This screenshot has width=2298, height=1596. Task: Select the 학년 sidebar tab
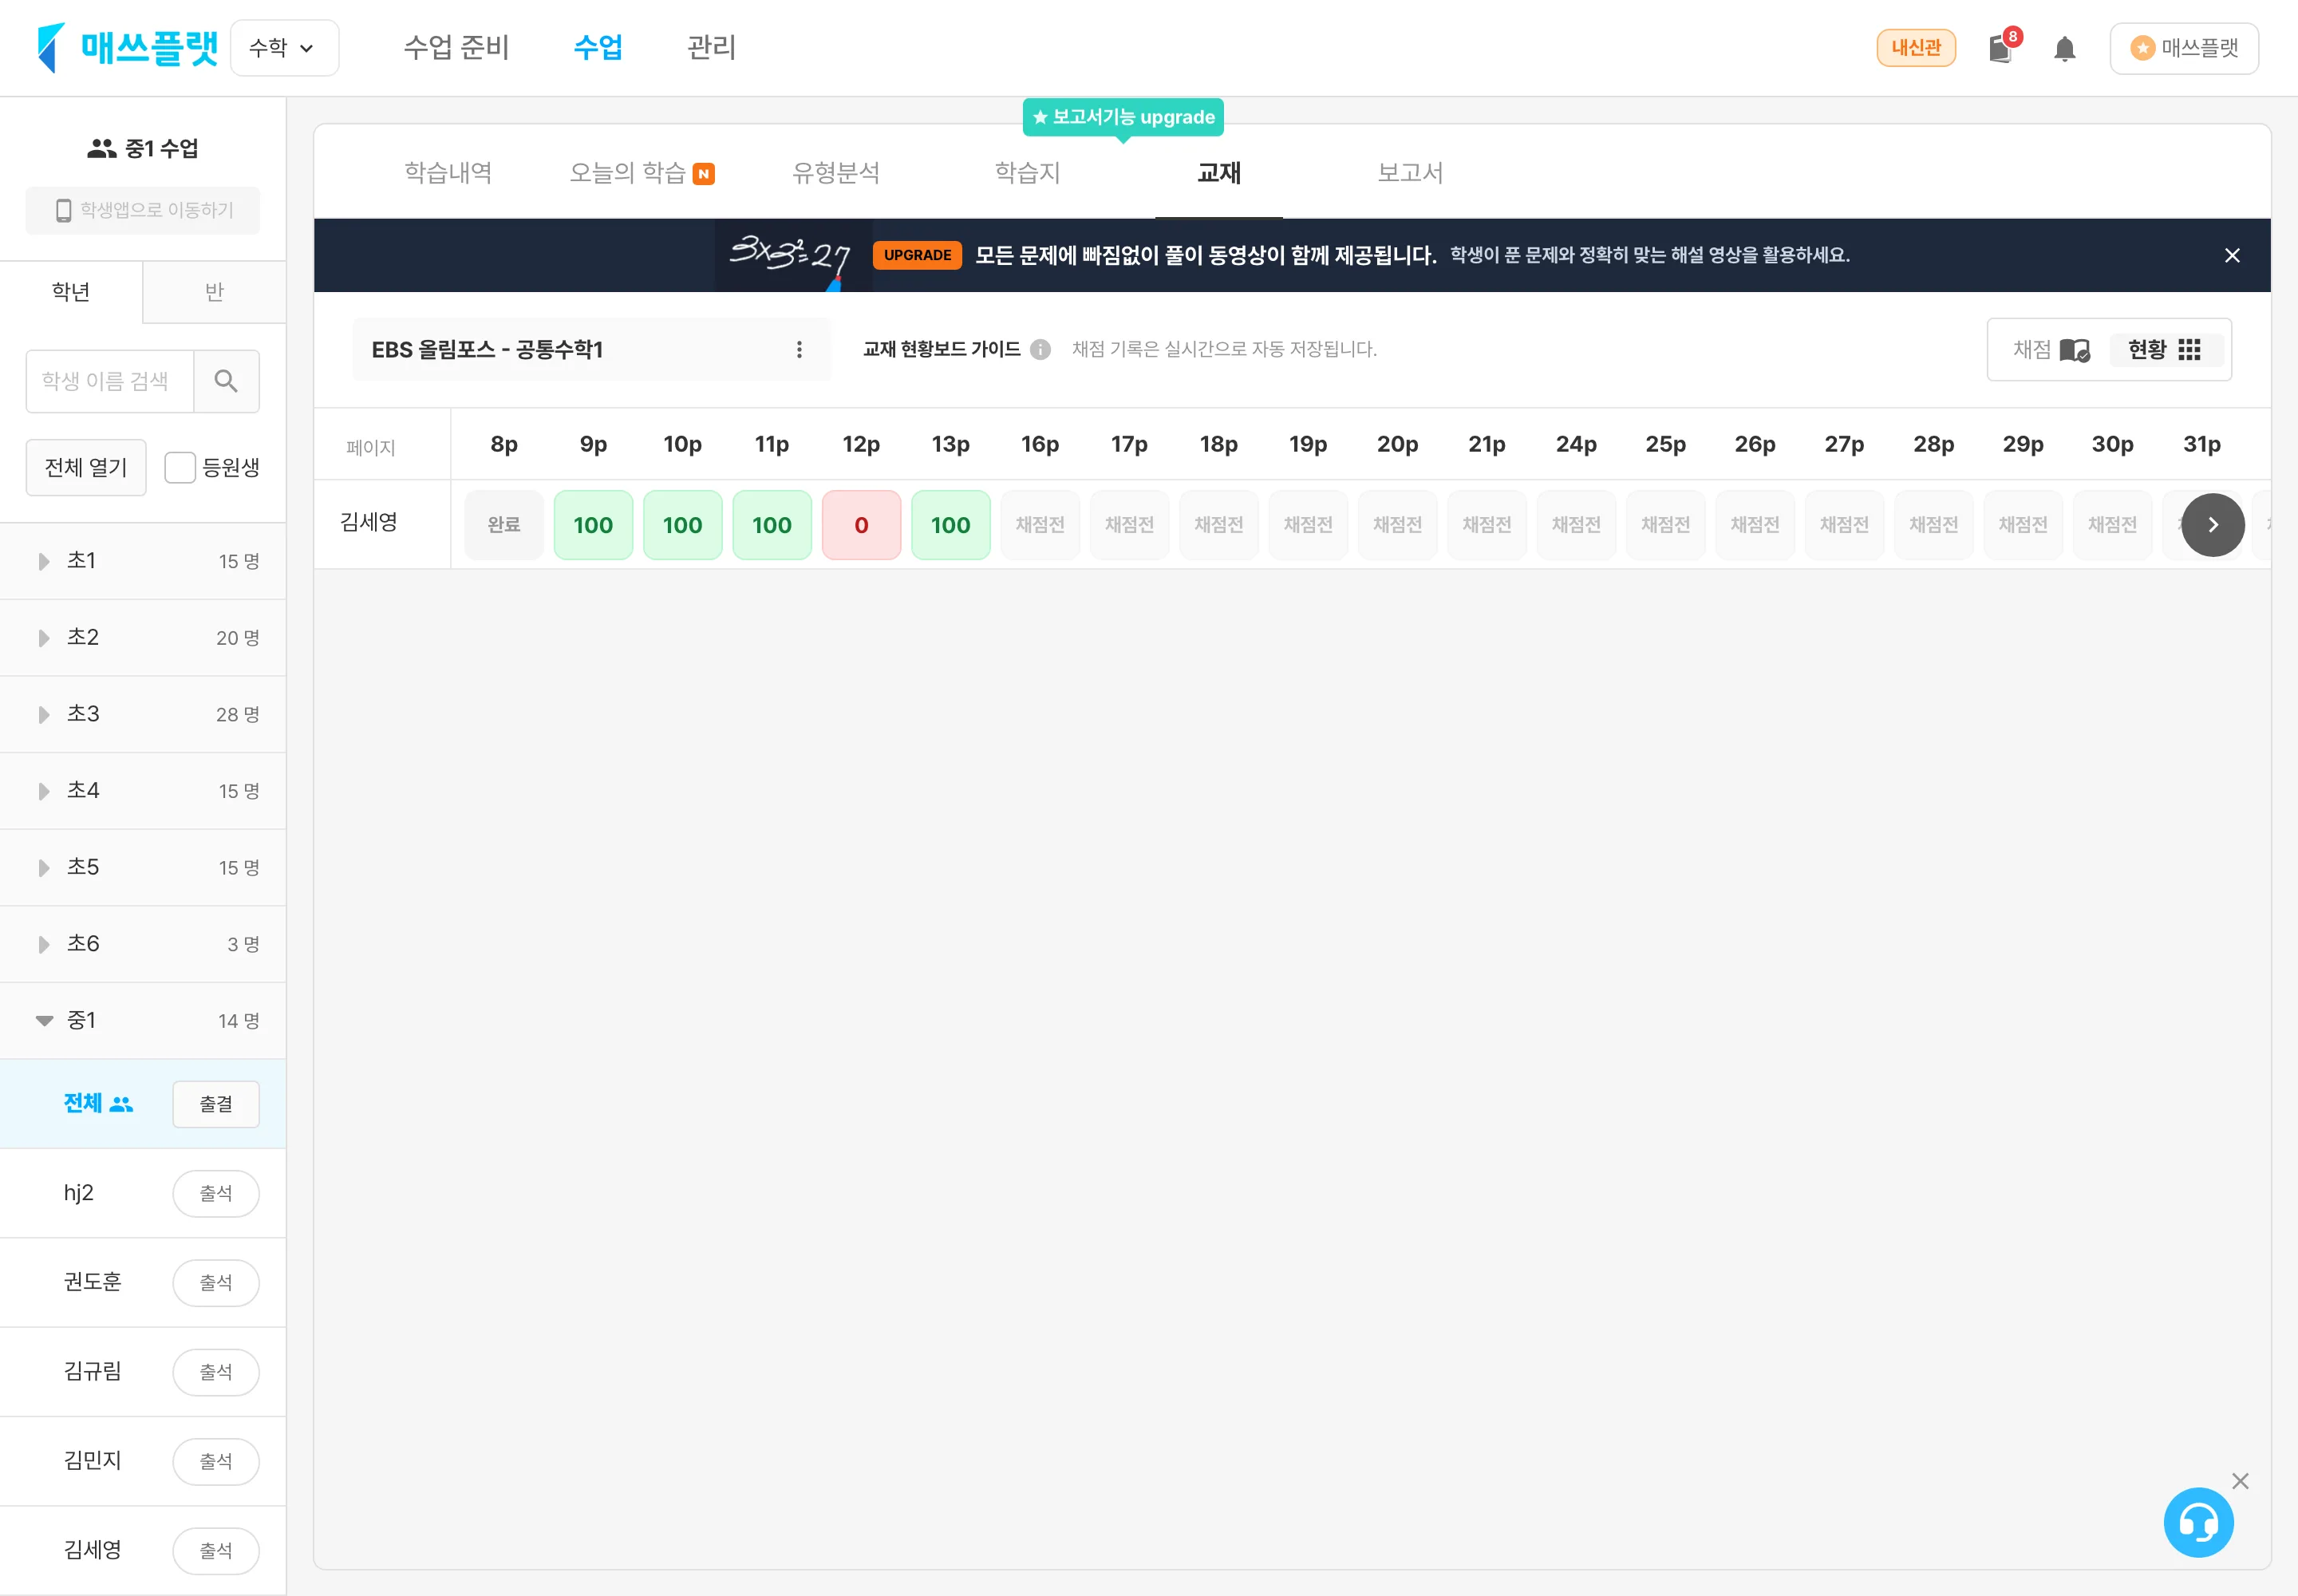71,292
